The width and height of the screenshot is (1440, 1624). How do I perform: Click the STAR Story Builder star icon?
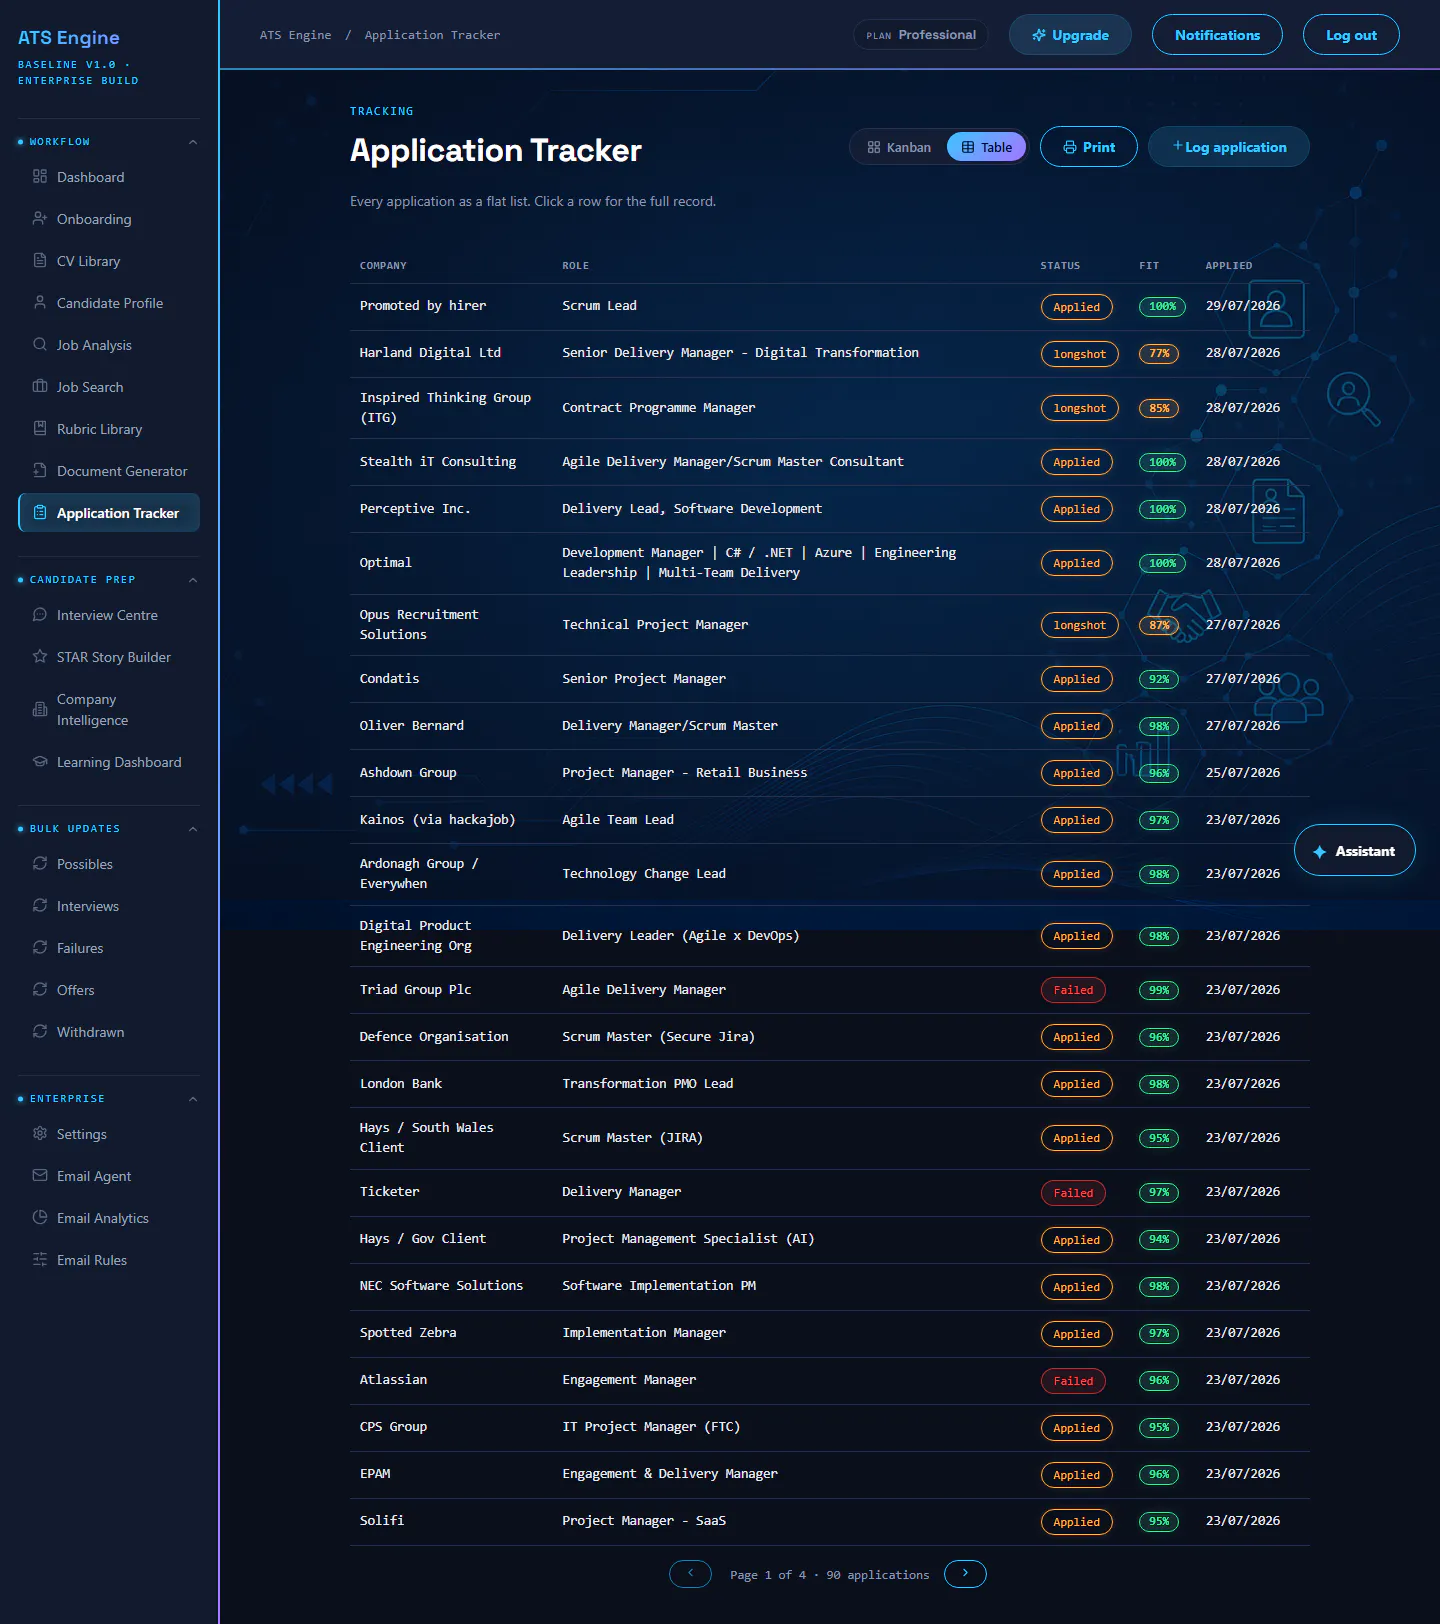pyautogui.click(x=40, y=657)
